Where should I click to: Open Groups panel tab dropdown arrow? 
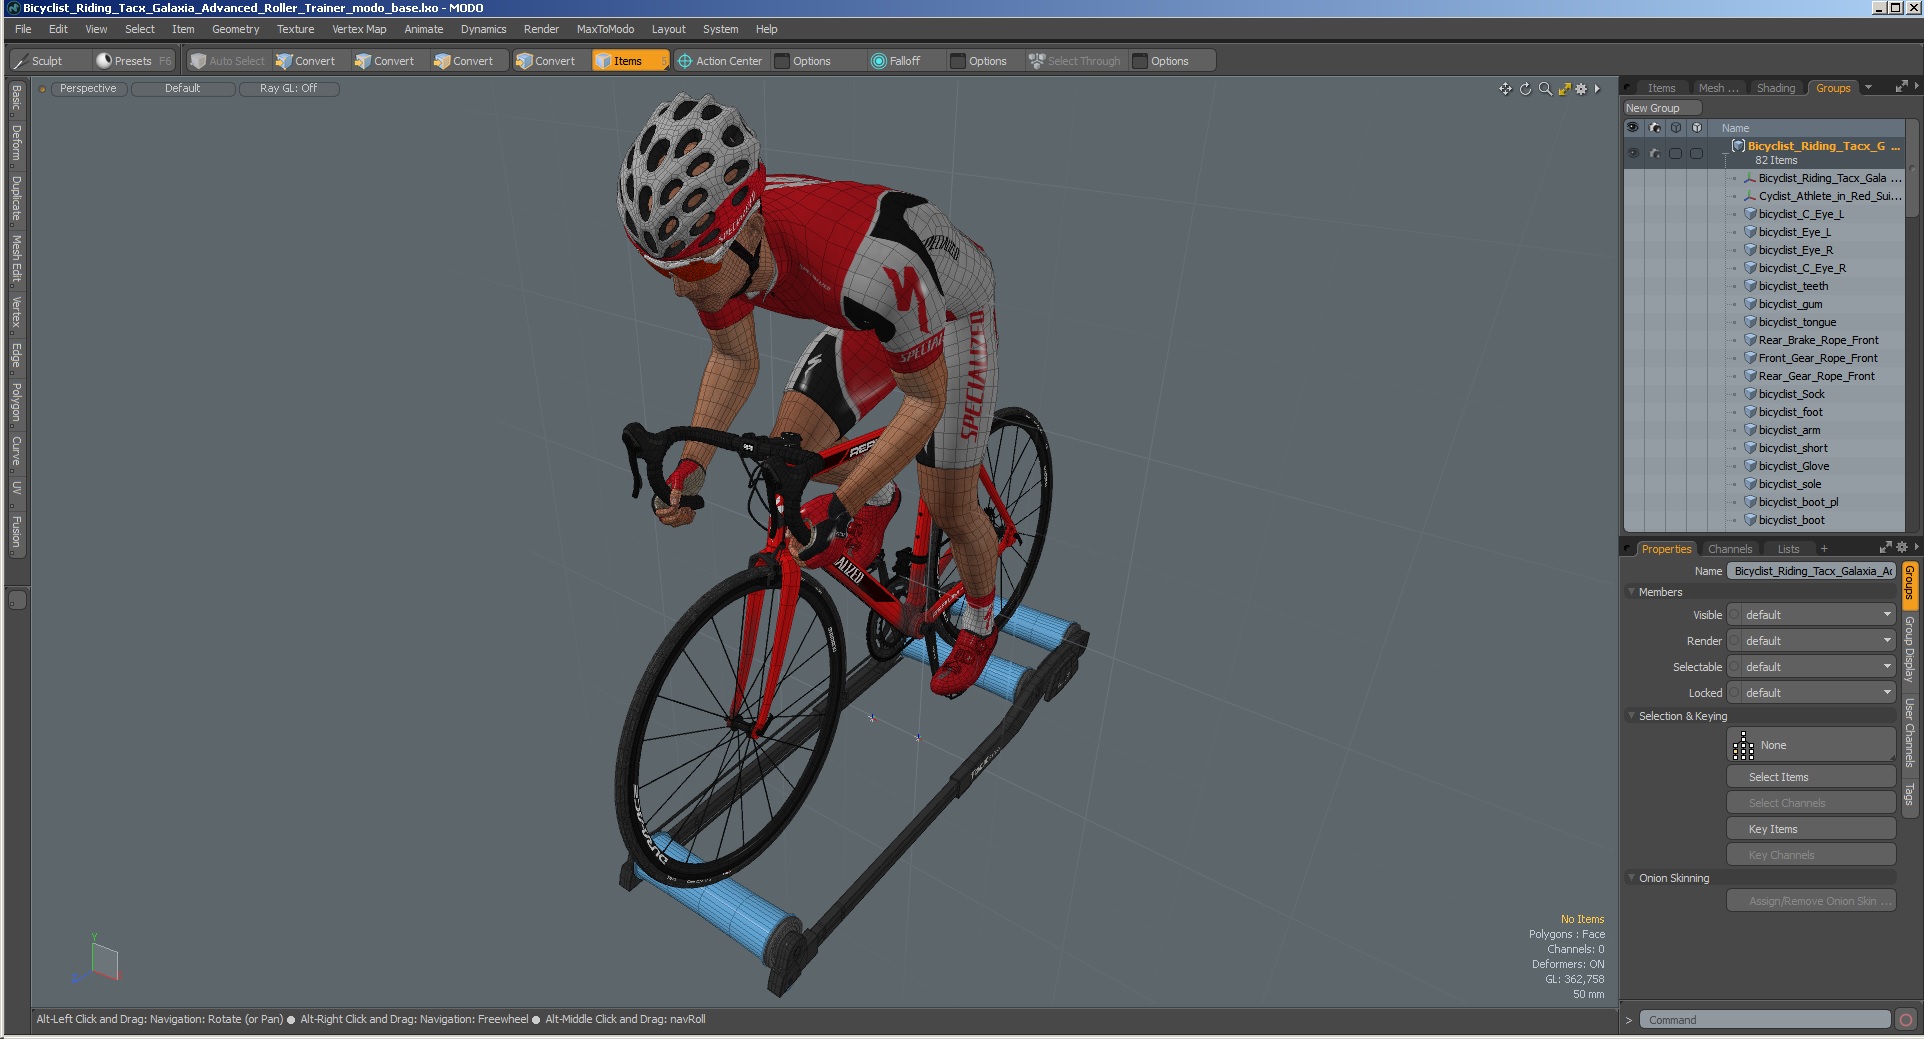tap(1868, 87)
